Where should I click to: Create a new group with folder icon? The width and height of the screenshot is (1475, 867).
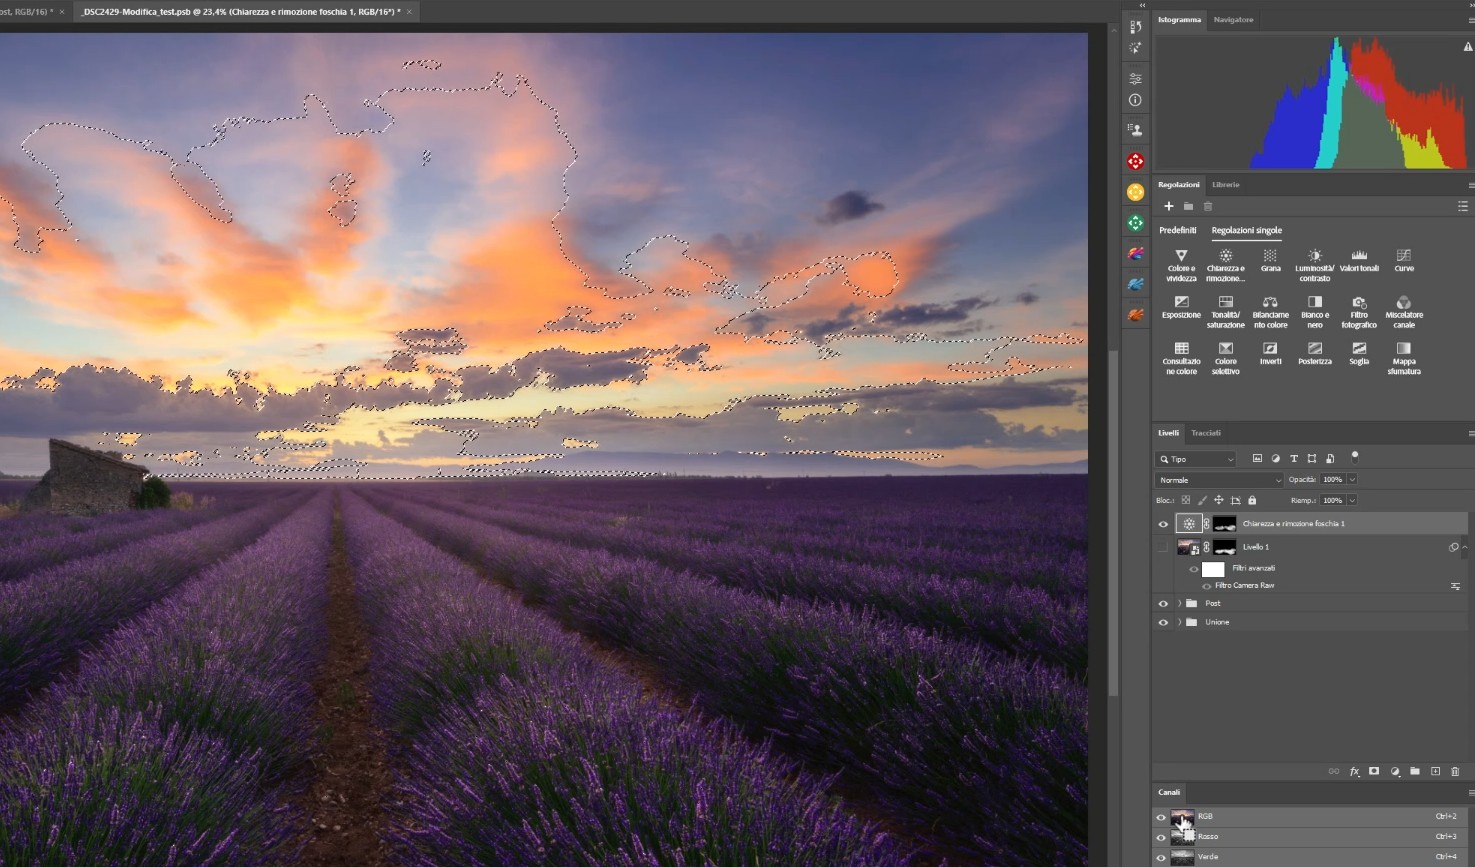pos(1414,771)
